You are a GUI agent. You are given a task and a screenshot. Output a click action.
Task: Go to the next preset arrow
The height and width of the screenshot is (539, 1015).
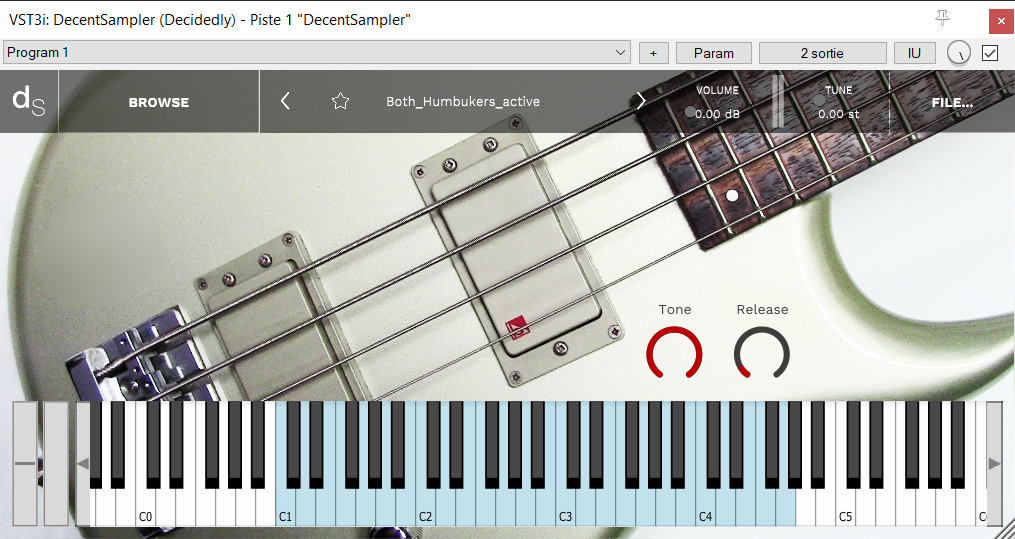pyautogui.click(x=641, y=101)
